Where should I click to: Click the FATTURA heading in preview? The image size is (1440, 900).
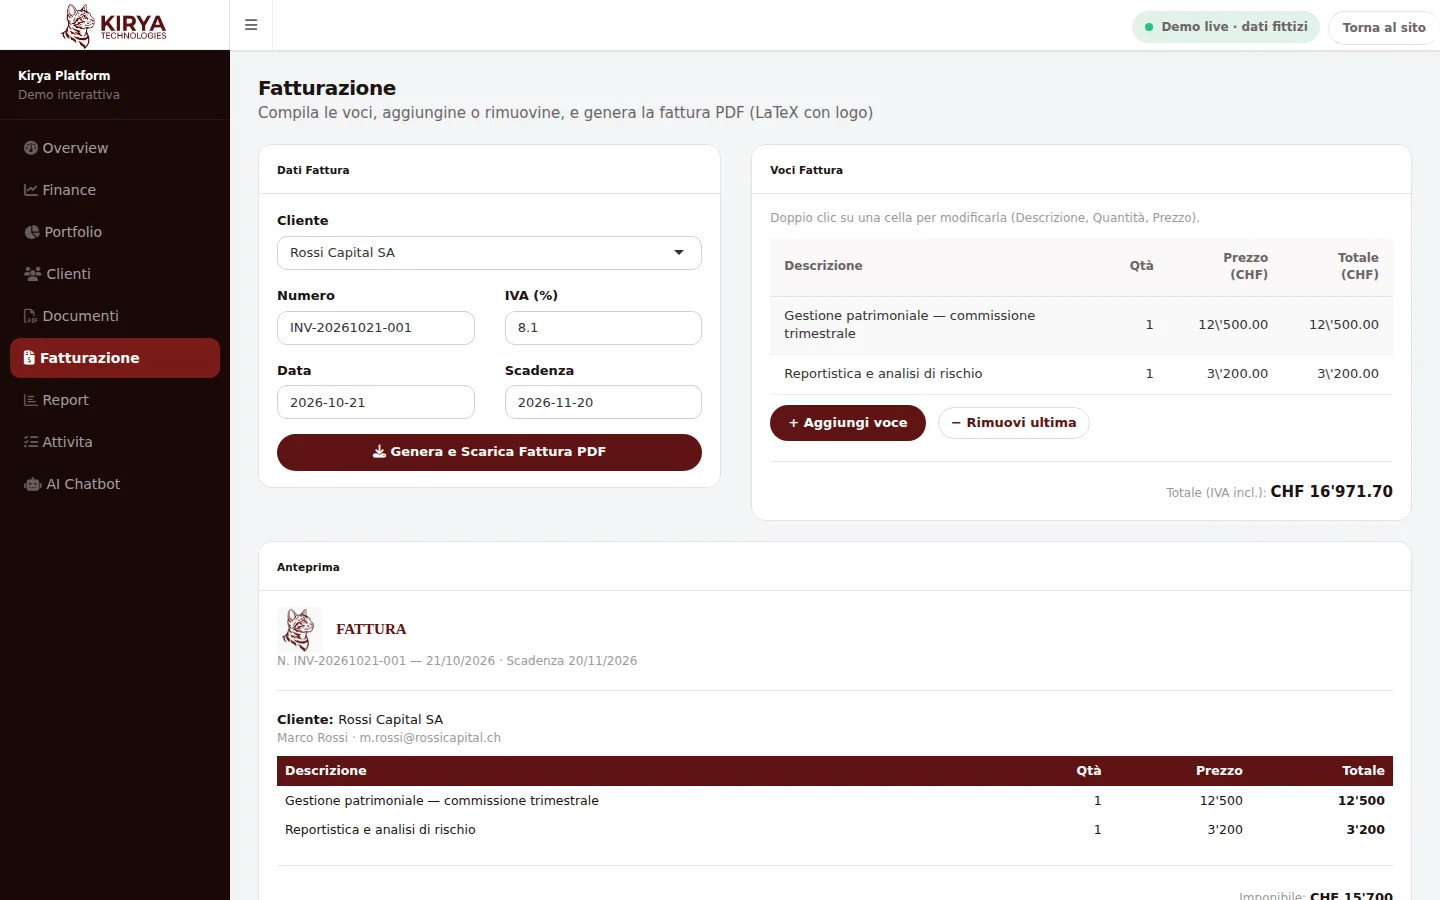[x=371, y=629]
